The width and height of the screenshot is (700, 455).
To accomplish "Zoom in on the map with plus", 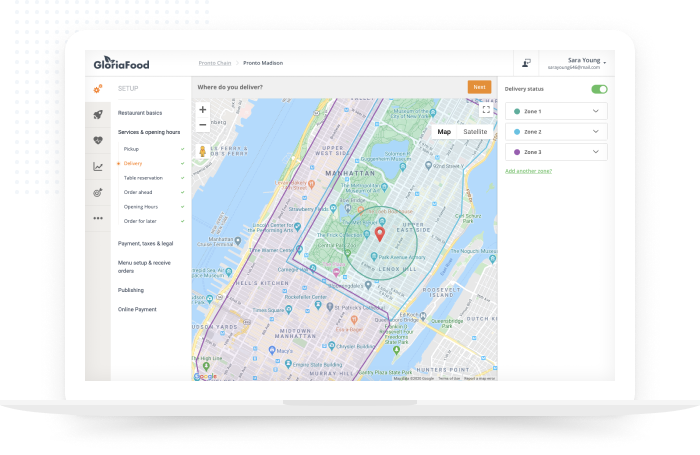I will click(x=203, y=109).
